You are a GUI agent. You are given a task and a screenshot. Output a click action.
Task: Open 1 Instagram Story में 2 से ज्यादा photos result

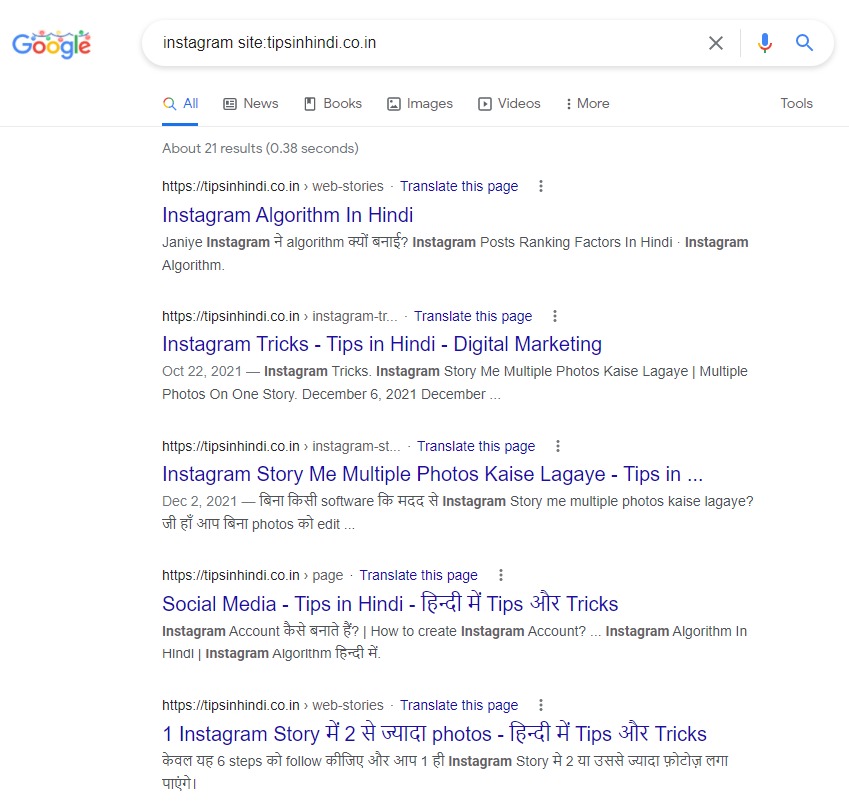[434, 733]
